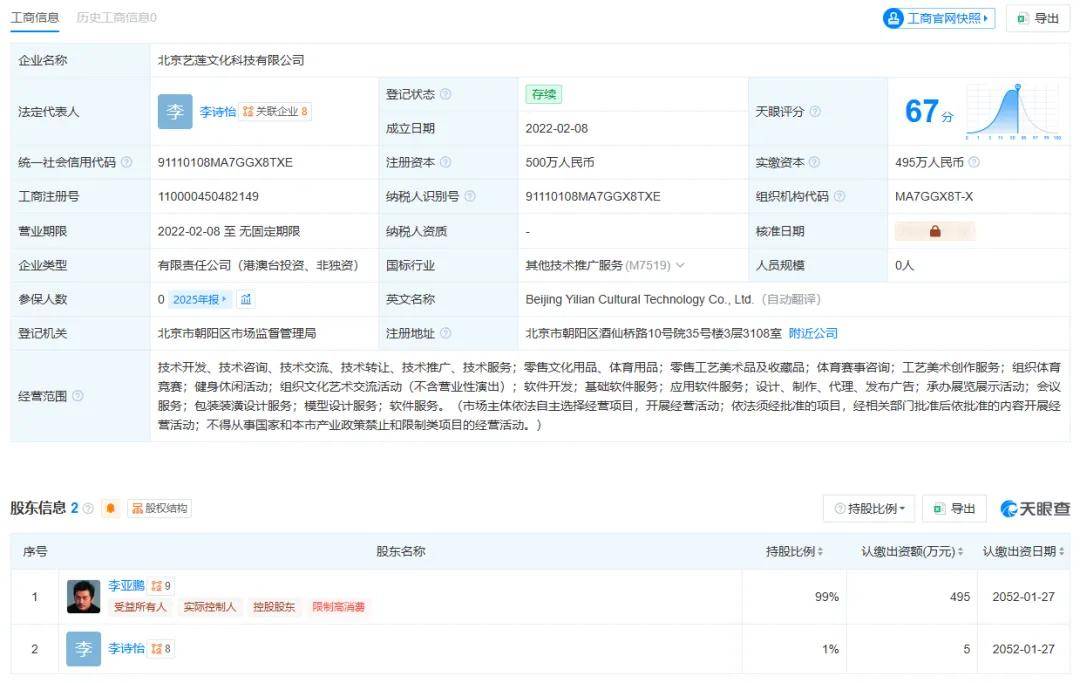Click the 存续 status tag
The width and height of the screenshot is (1080, 683).
(x=543, y=94)
